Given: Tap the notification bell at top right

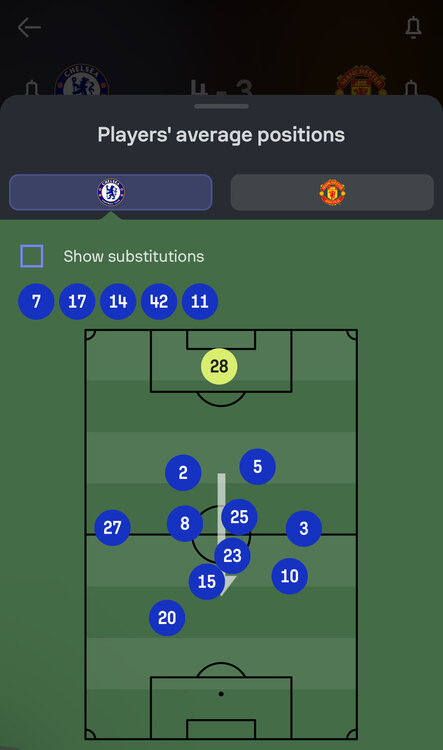Looking at the screenshot, I should (x=413, y=27).
